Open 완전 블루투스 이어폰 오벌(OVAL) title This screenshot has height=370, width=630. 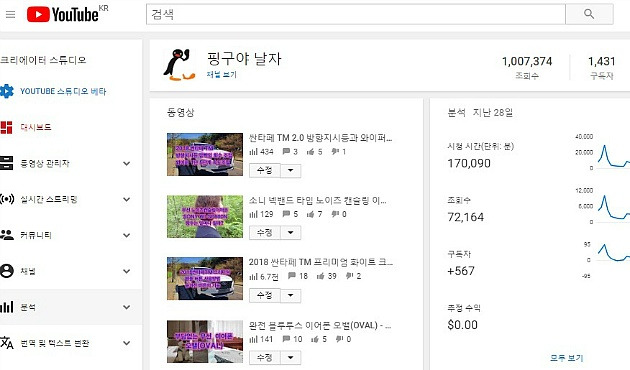320,325
